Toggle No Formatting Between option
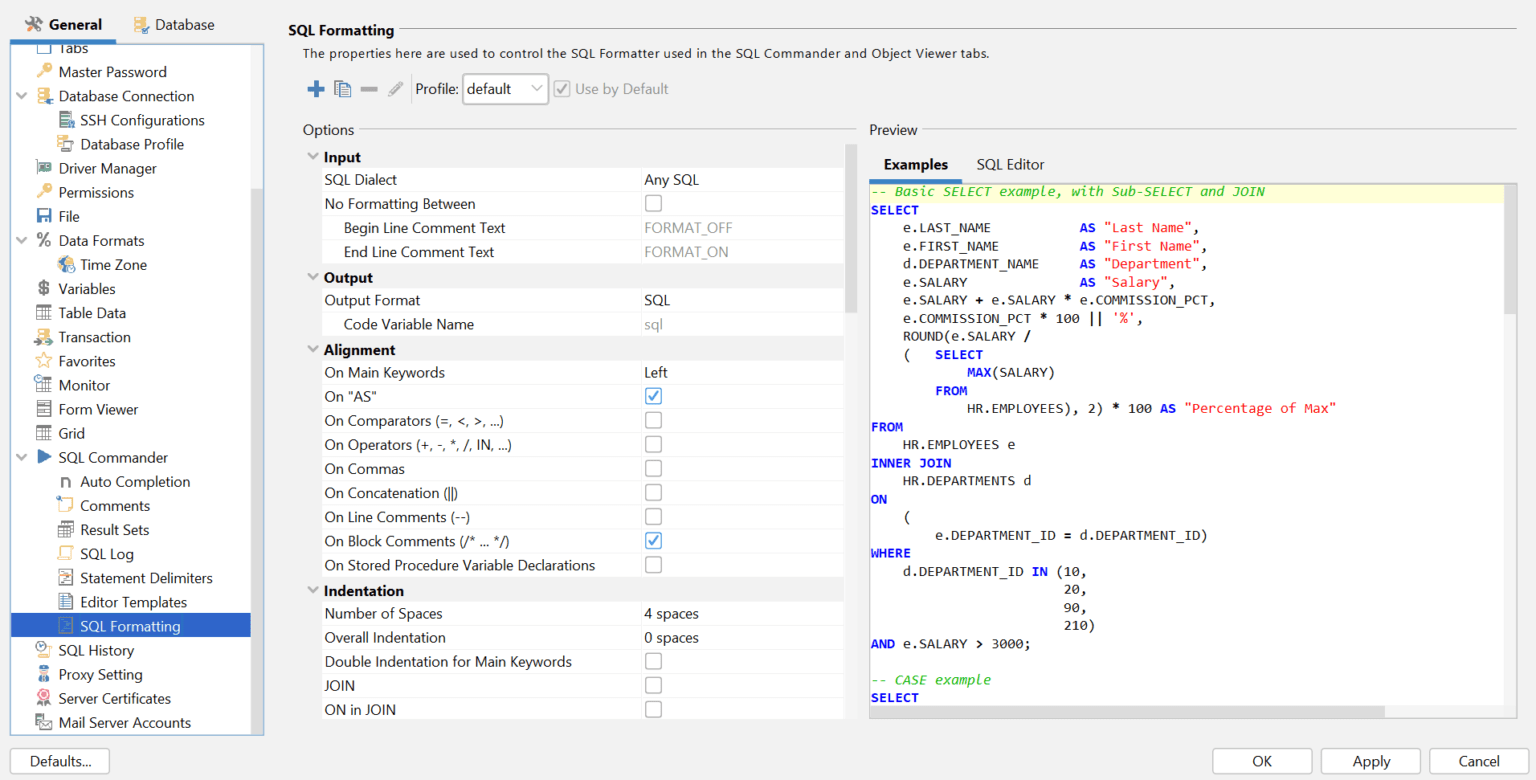The image size is (1536, 780). coord(653,203)
